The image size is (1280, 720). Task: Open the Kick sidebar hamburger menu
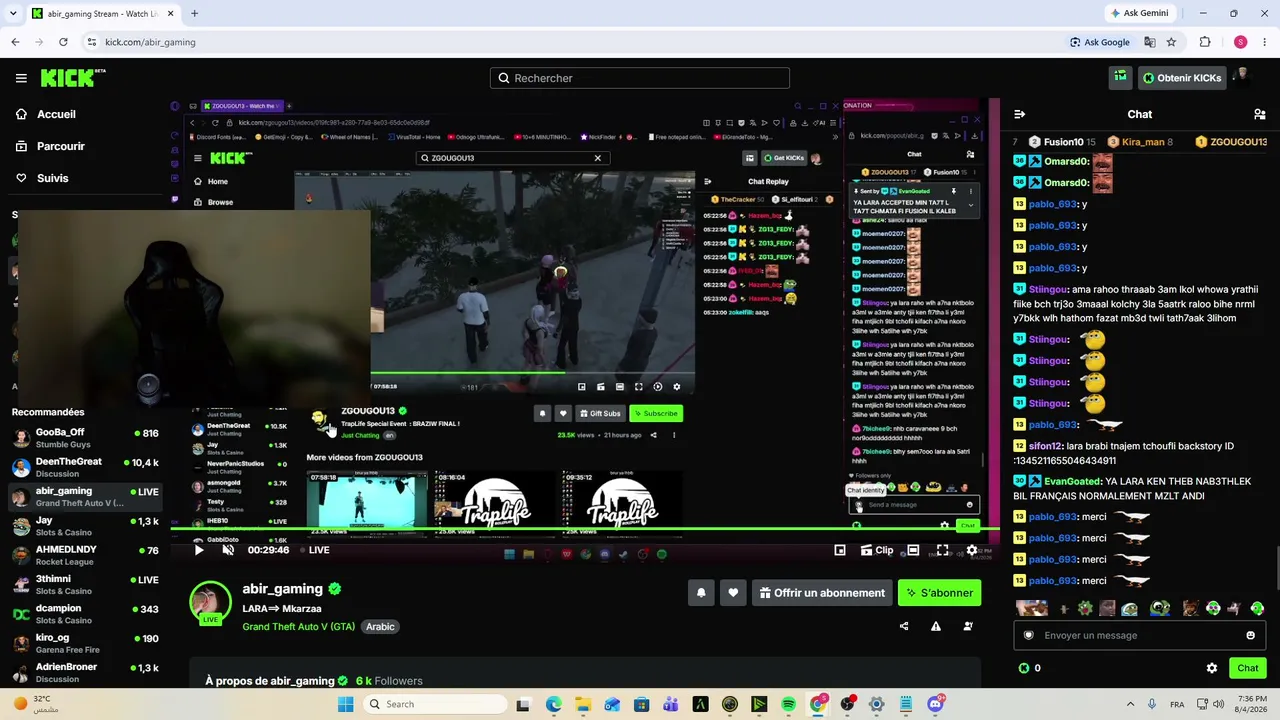click(x=21, y=78)
